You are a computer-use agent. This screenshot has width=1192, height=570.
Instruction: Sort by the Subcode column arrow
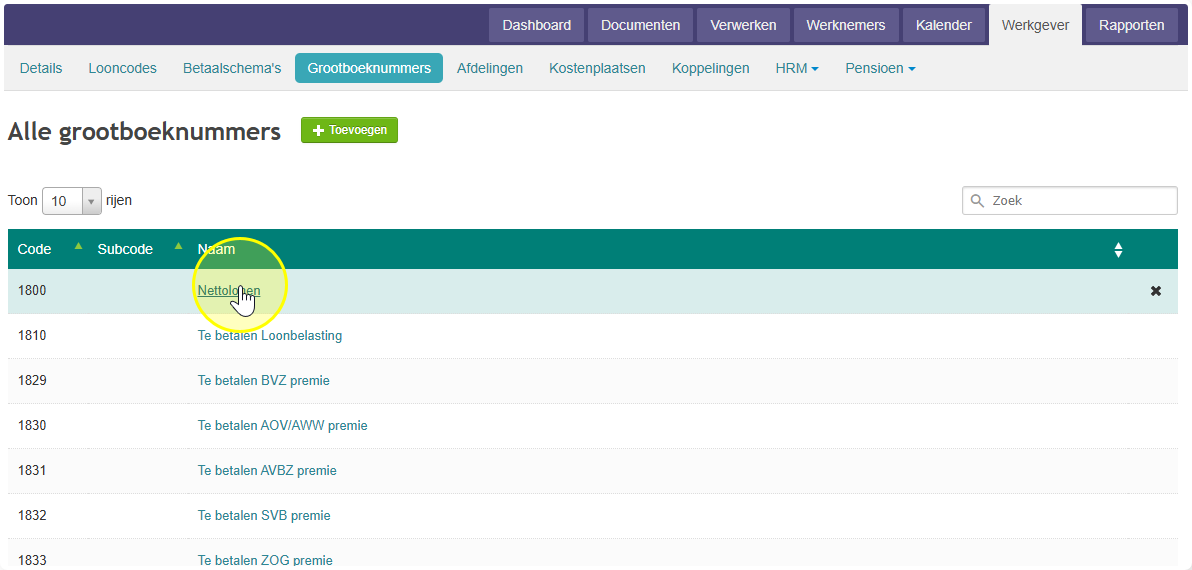[179, 245]
